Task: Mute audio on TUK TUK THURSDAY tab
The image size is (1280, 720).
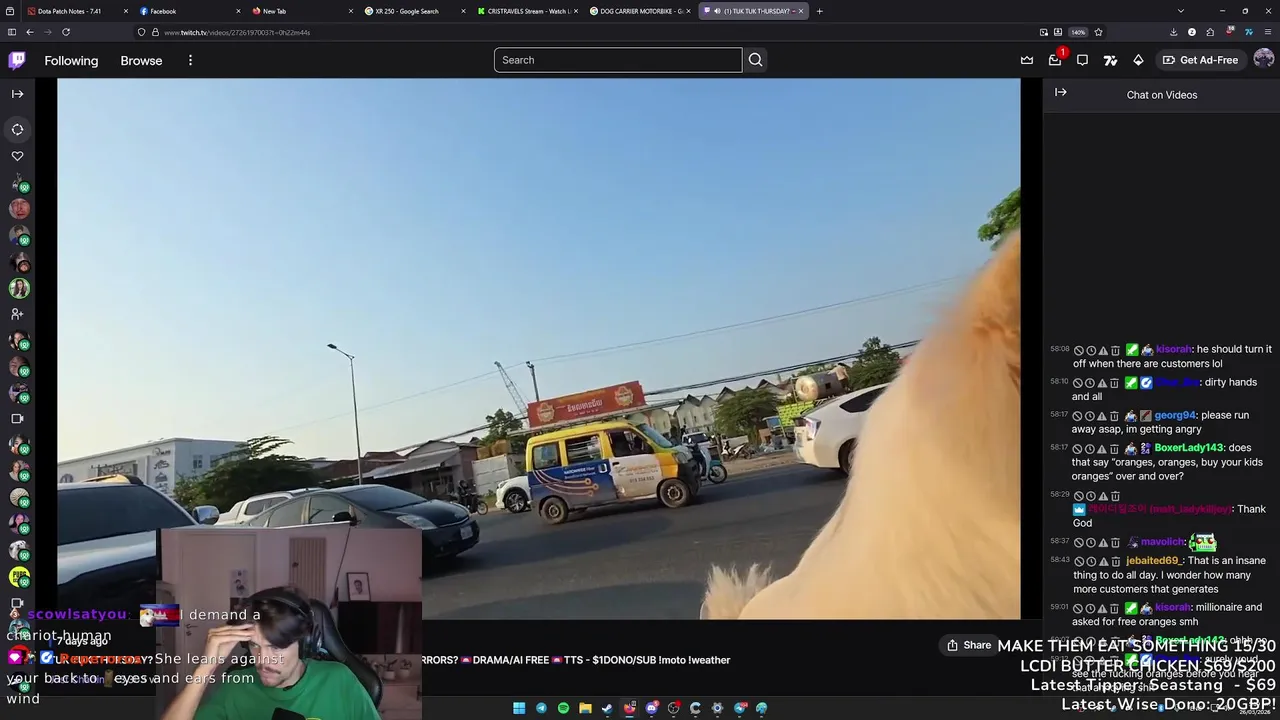Action: (x=716, y=11)
